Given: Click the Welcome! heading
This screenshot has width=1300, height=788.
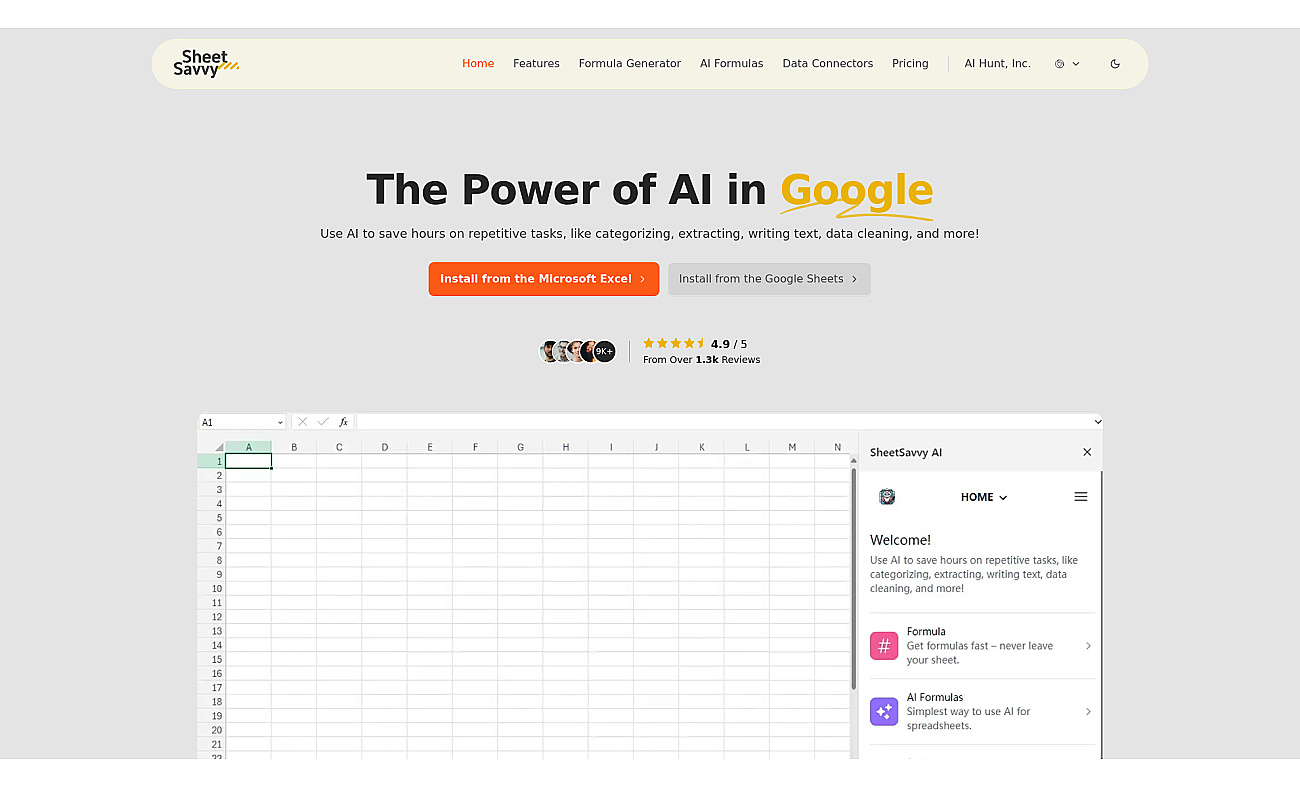Looking at the screenshot, I should (x=900, y=540).
